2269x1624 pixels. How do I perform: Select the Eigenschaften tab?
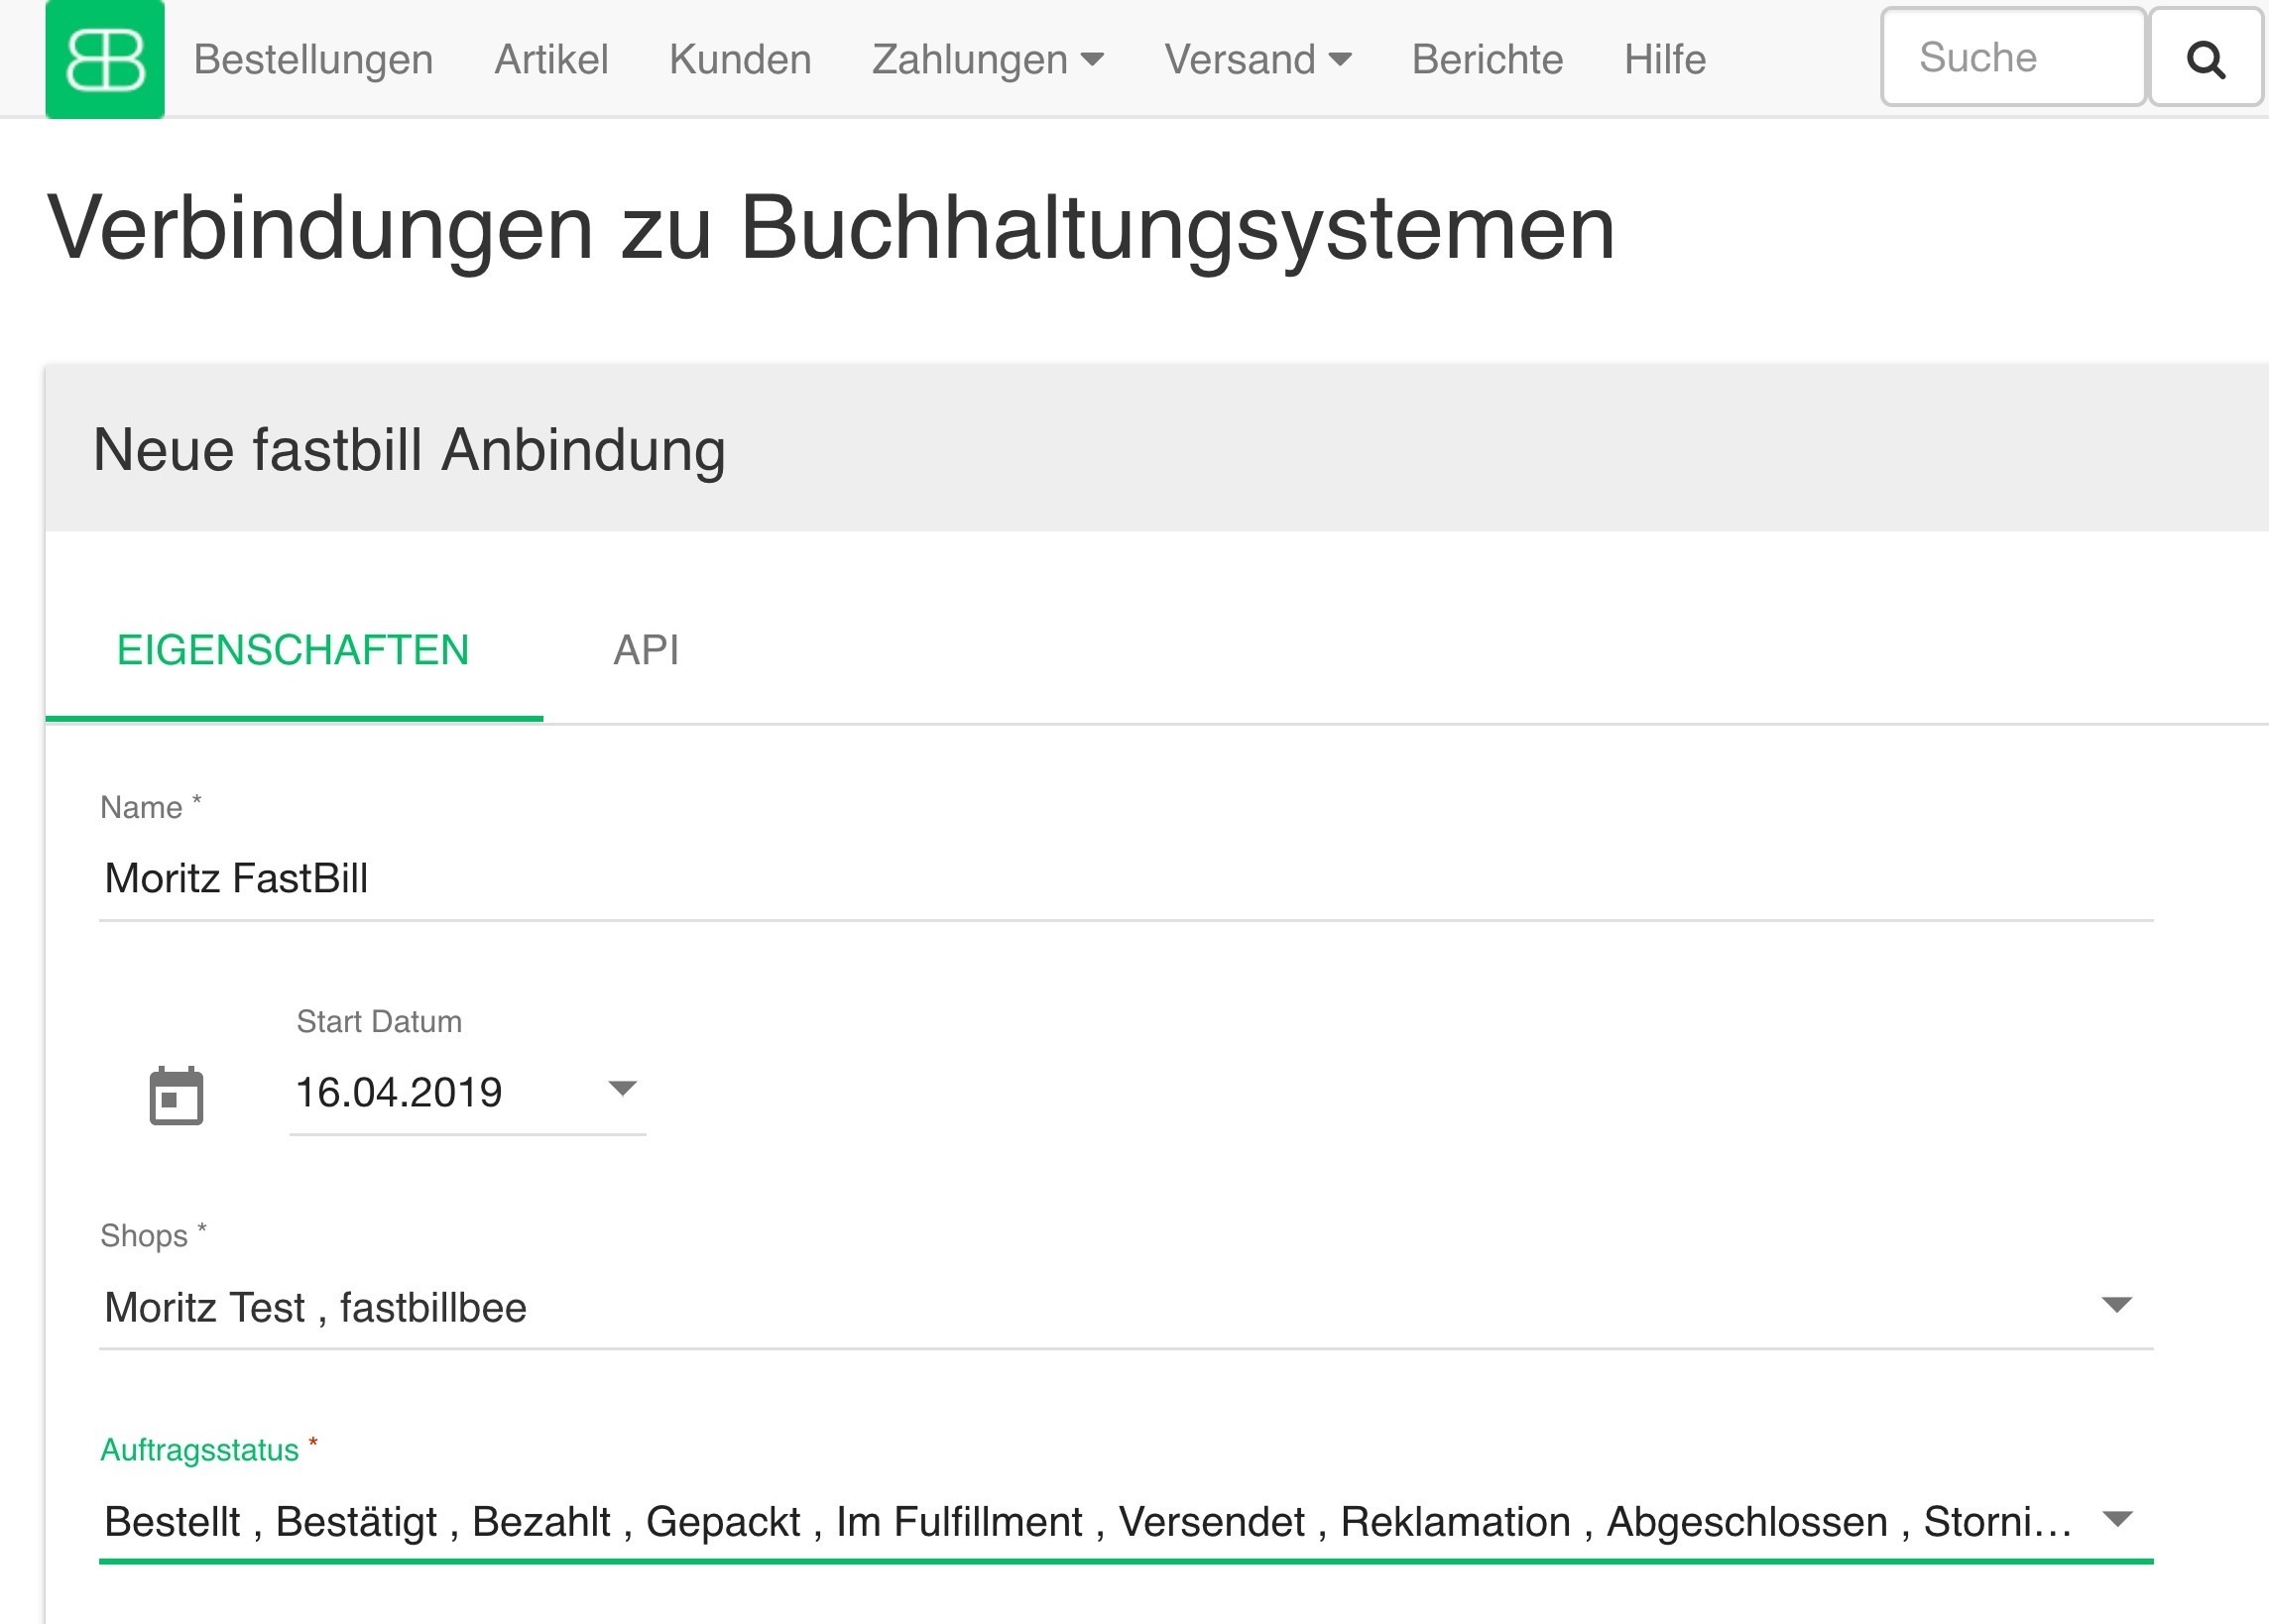293,650
